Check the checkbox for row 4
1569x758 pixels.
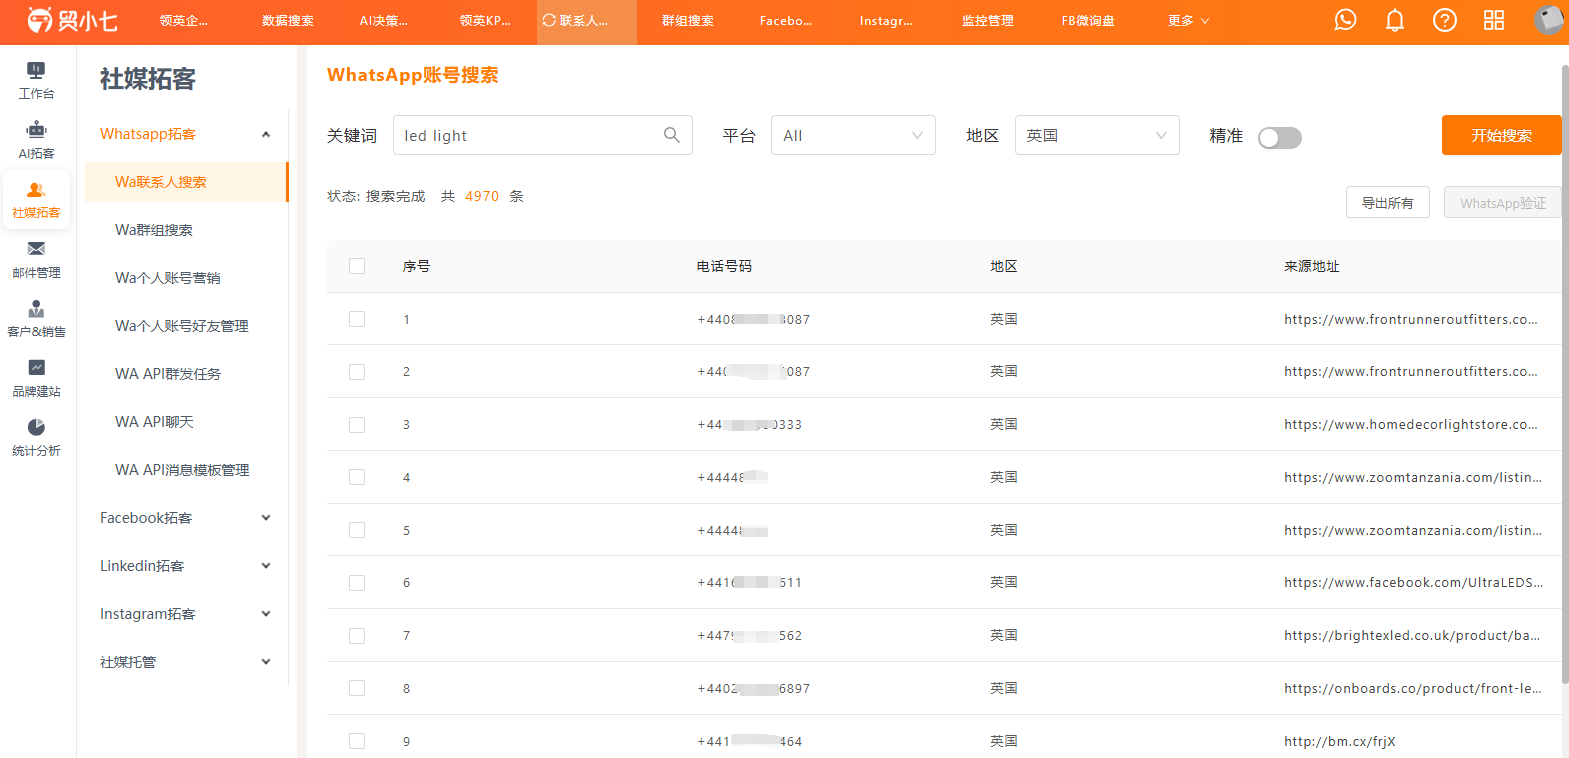pyautogui.click(x=357, y=477)
